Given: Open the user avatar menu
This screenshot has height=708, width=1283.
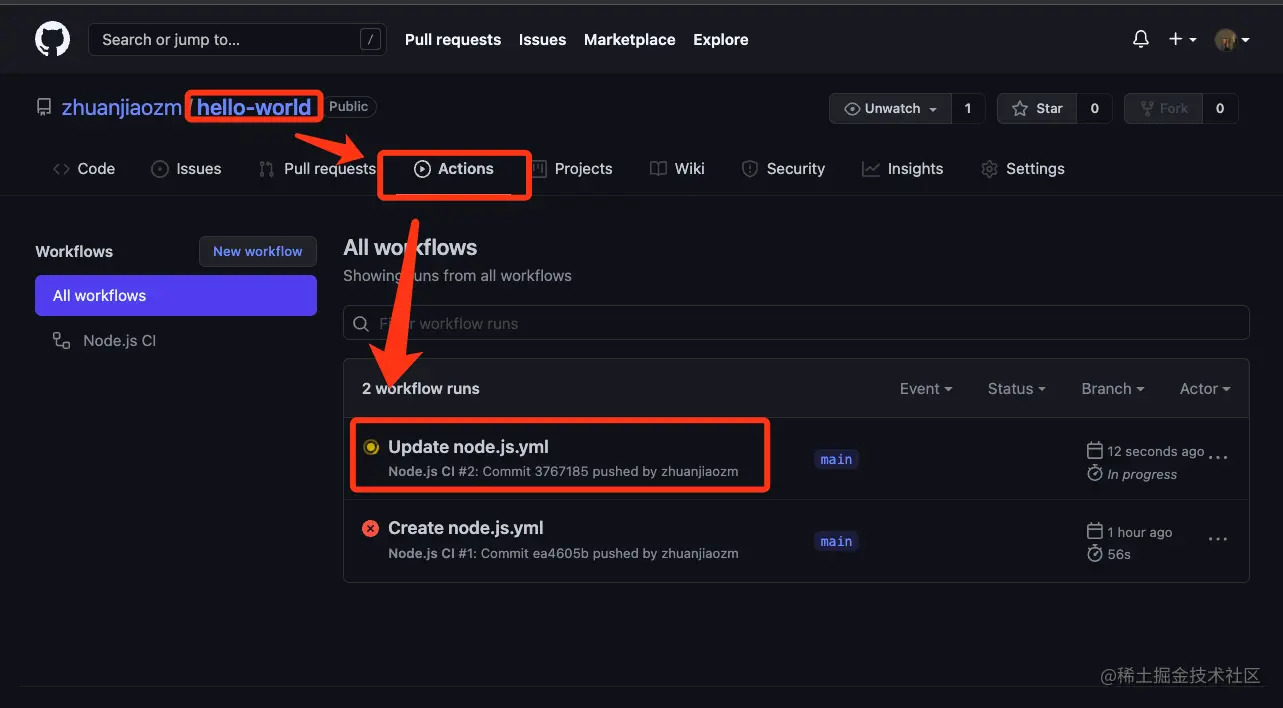Looking at the screenshot, I should (1231, 40).
